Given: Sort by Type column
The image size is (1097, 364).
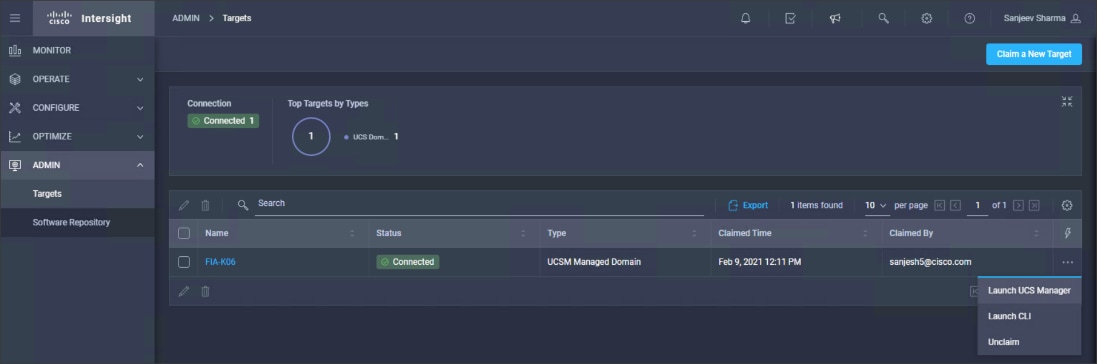Looking at the screenshot, I should pyautogui.click(x=694, y=233).
